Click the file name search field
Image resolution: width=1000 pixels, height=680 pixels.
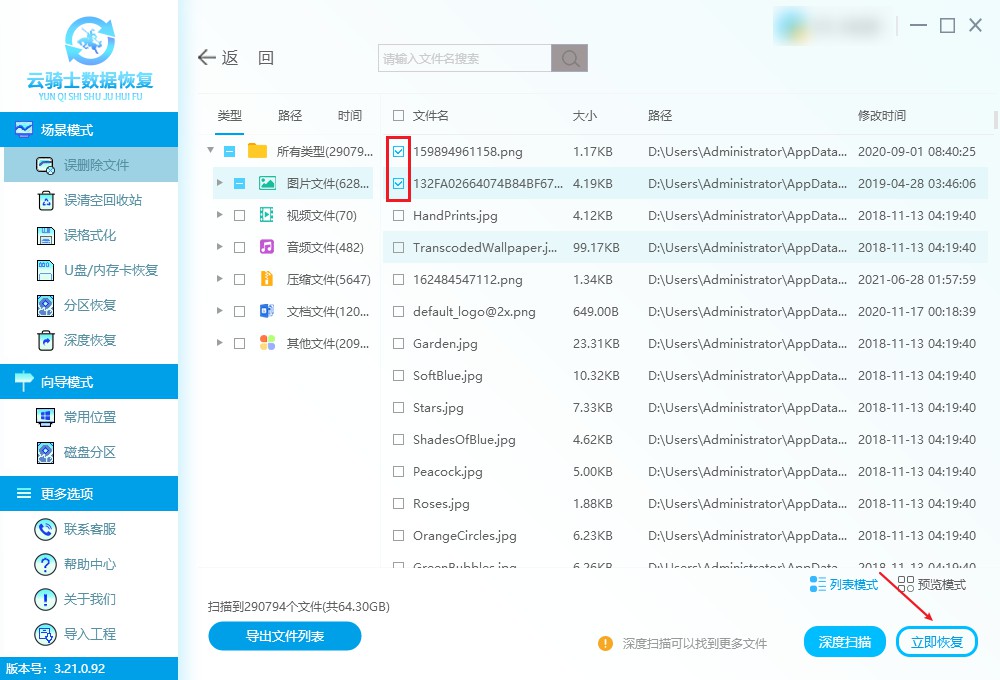point(465,58)
